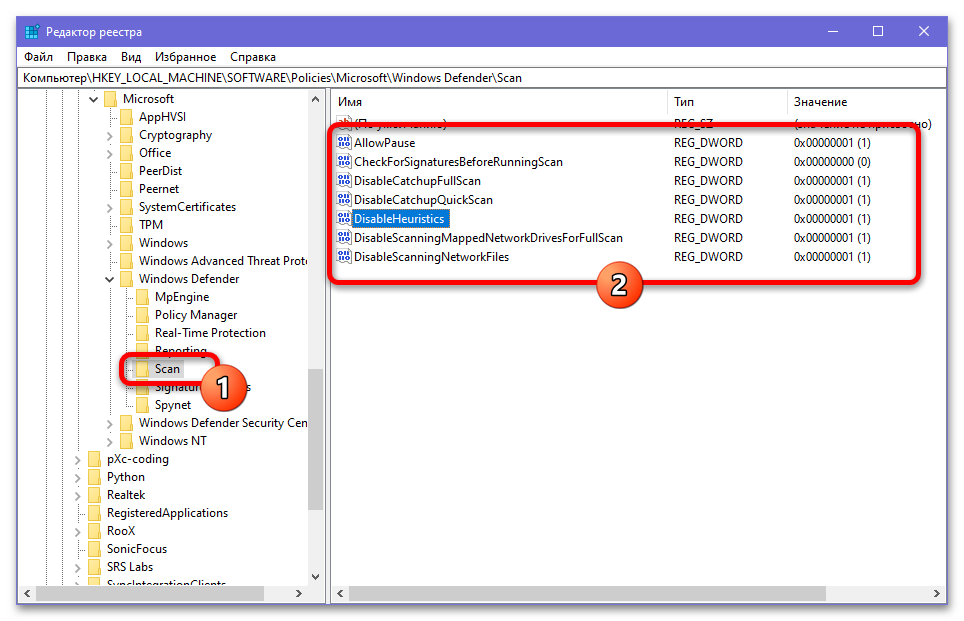The image size is (964, 621).
Task: Select the Windows Advanced Threat Protection key
Action: pos(223,261)
